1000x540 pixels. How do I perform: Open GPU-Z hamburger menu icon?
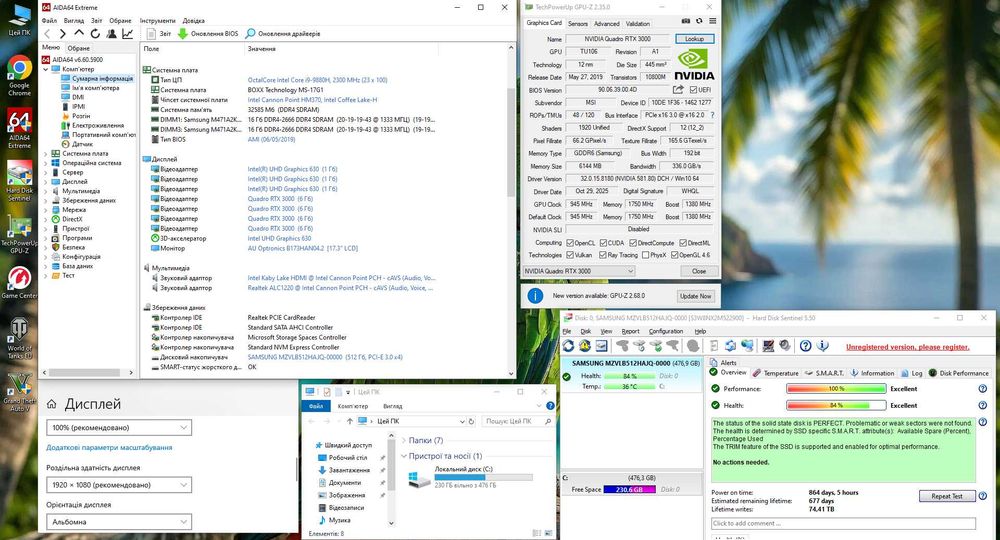coord(712,21)
